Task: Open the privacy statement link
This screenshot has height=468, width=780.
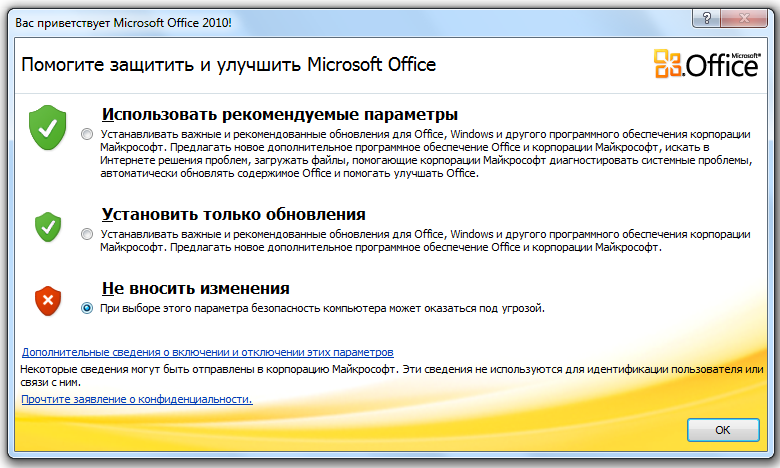Action: [x=137, y=399]
